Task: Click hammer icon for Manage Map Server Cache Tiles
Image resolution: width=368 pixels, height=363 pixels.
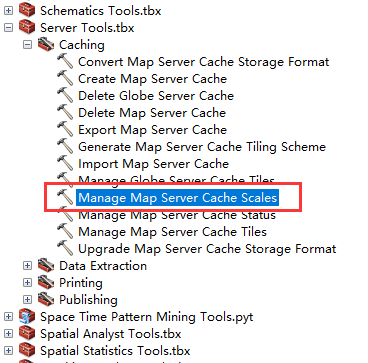Action: 65,232
